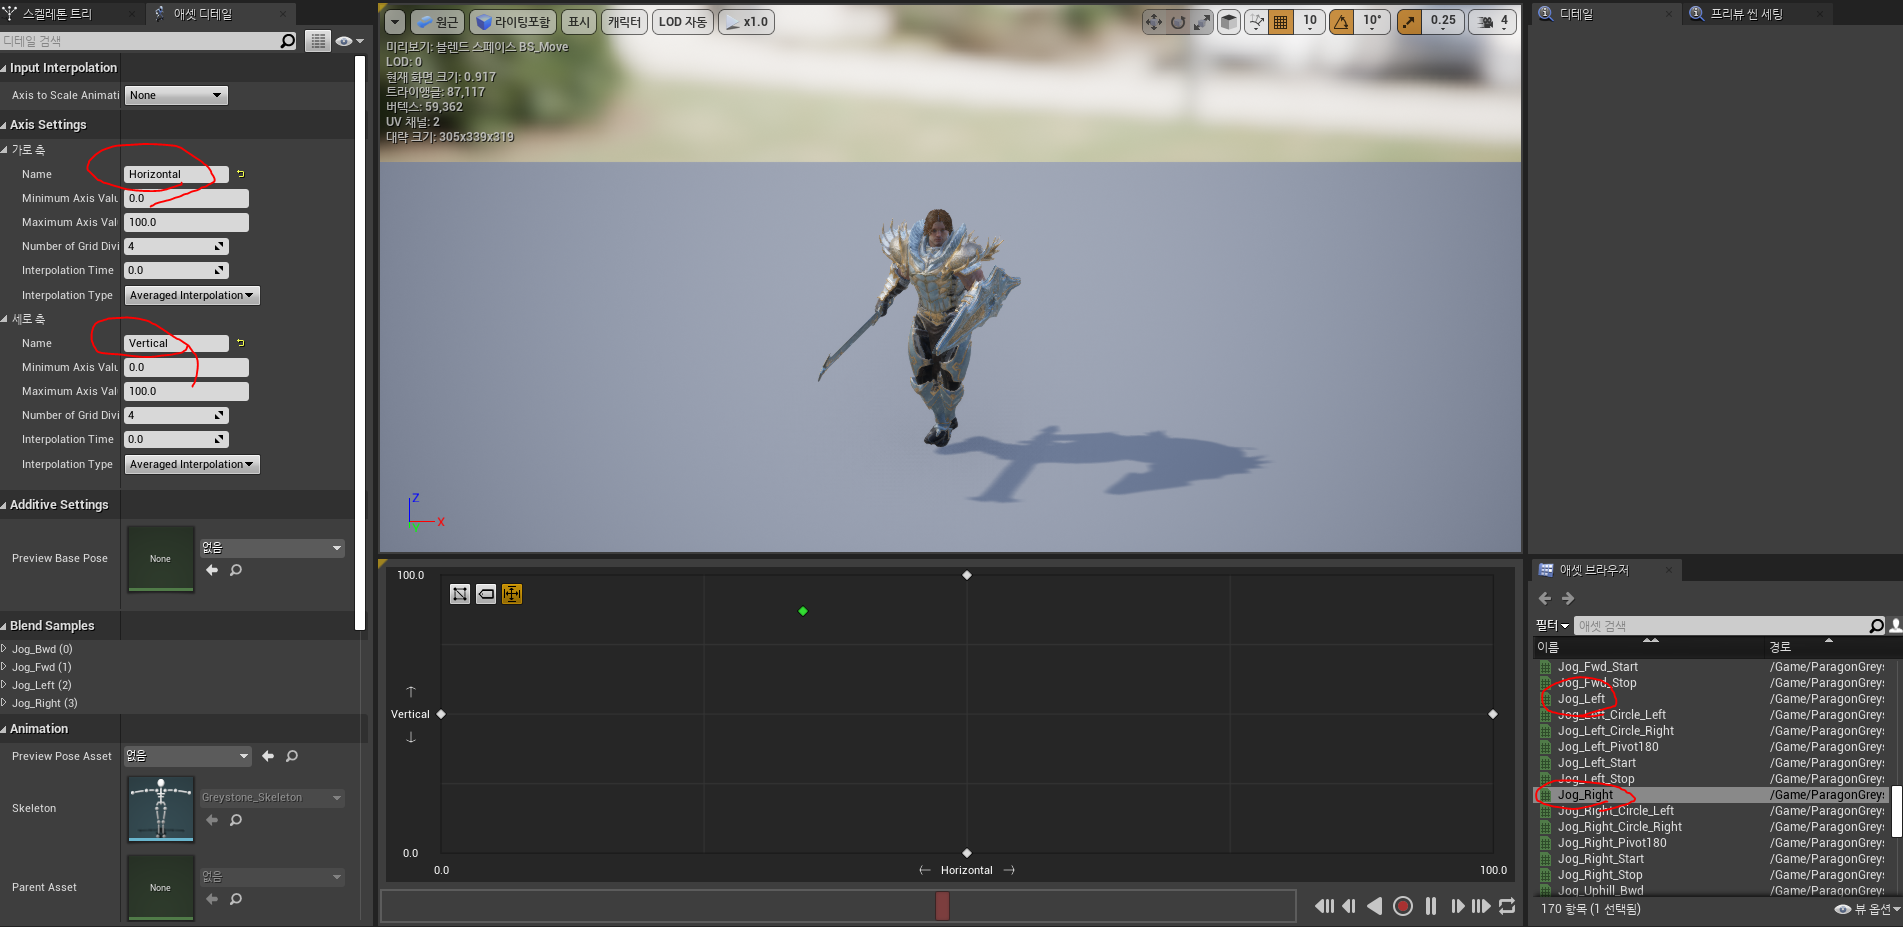Open the details view options eye menu
The height and width of the screenshot is (927, 1903).
[349, 41]
